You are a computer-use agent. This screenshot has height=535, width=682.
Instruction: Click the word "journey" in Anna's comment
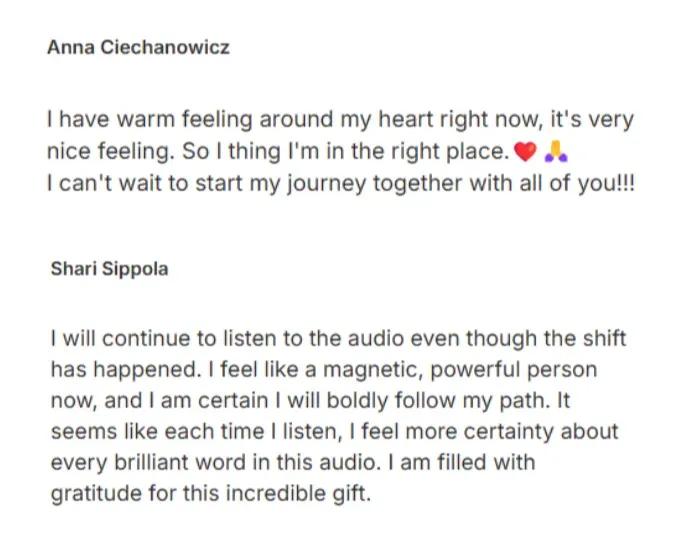326,184
